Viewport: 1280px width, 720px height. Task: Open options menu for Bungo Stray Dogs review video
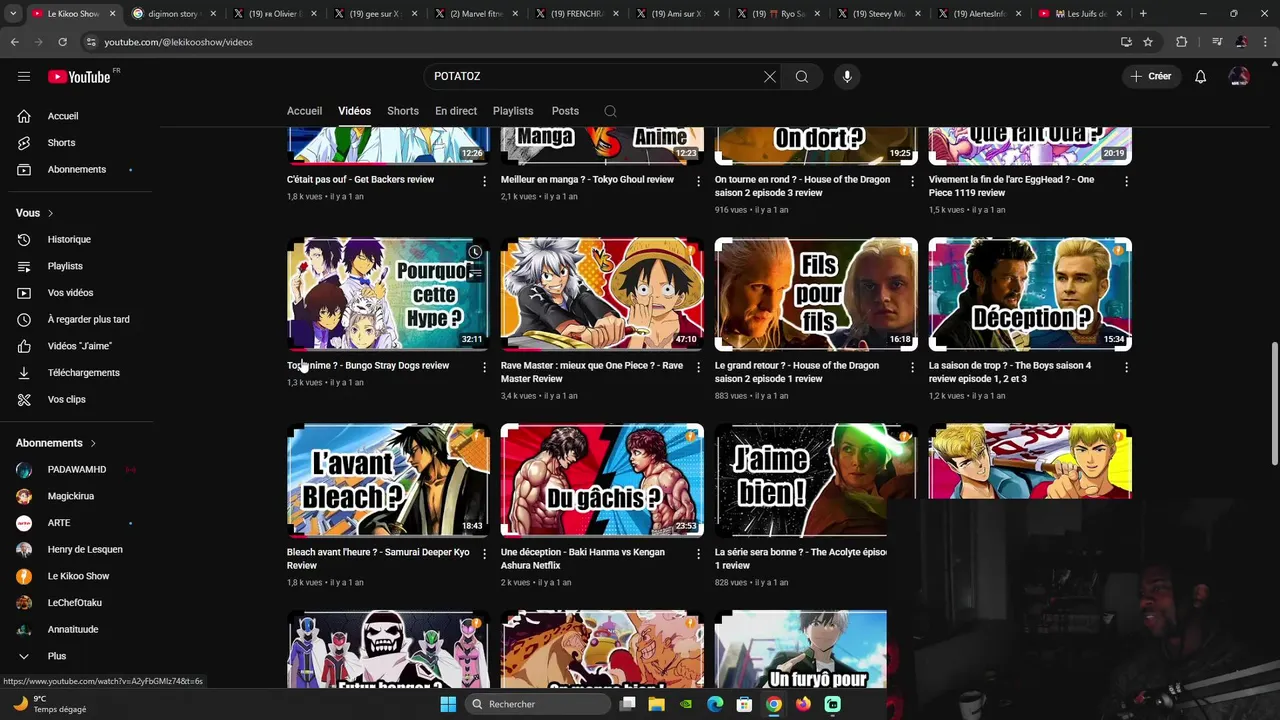click(x=484, y=367)
